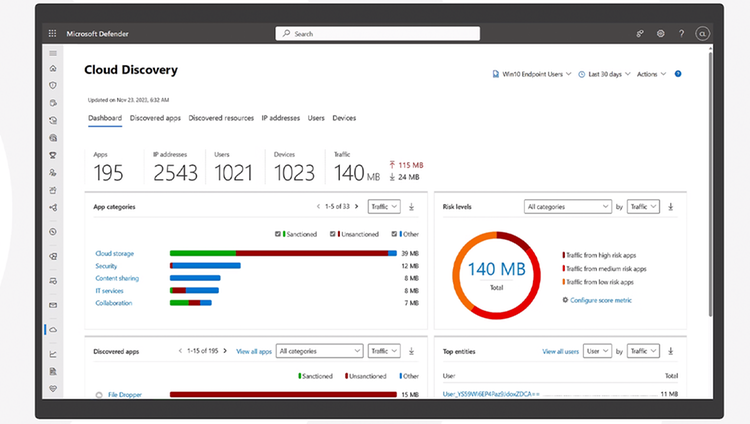This screenshot has height=424, width=750.
Task: Uncheck Unsanctioned in App categories legend
Action: (x=332, y=234)
